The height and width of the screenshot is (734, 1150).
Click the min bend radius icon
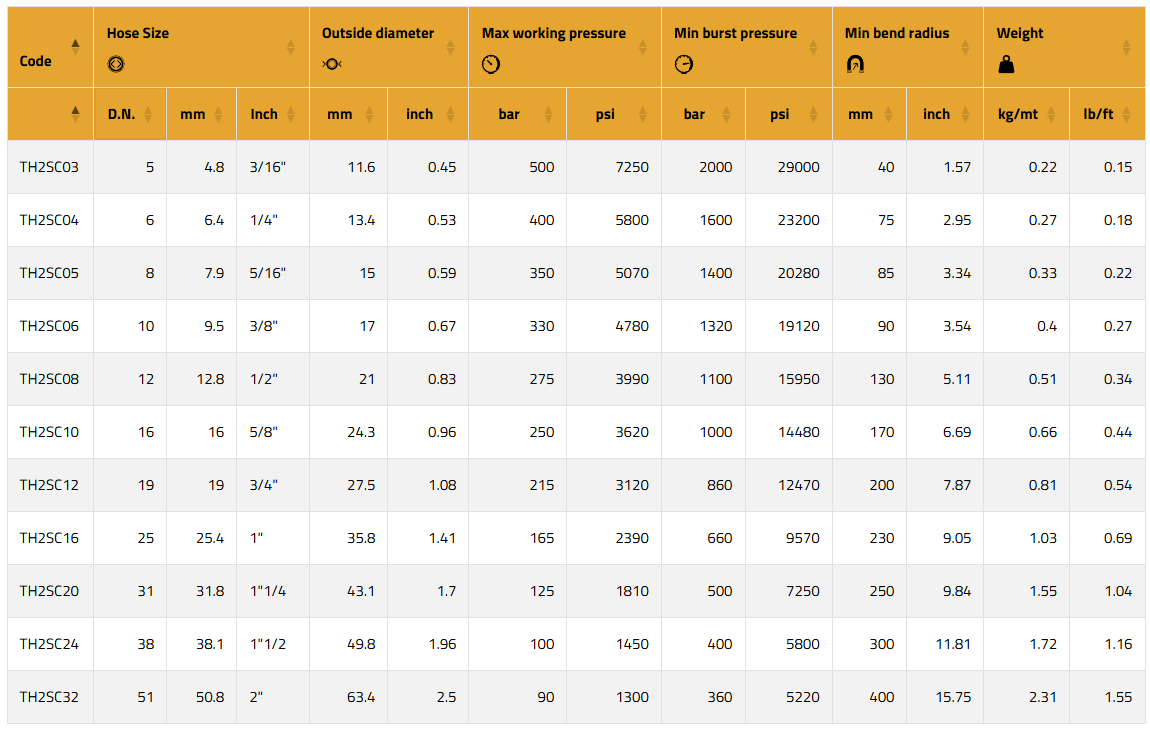855,64
